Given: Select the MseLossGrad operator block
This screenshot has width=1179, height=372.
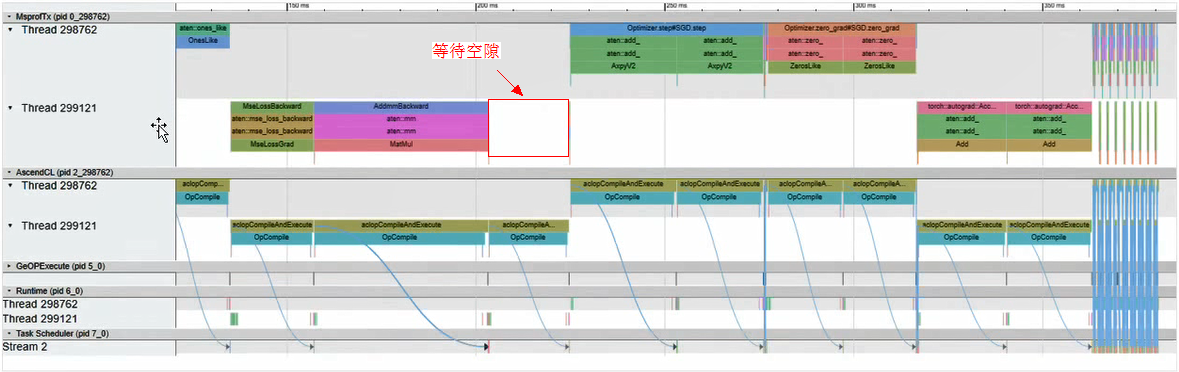Looking at the screenshot, I should 271,144.
